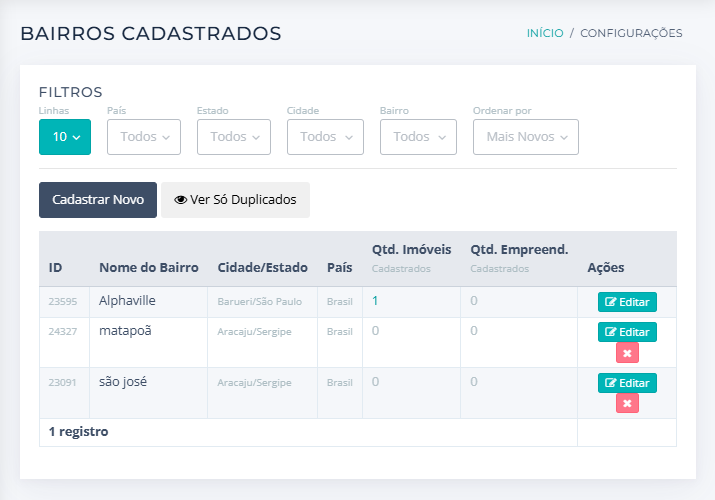Expand the Estado filter dropdown
Viewport: 715px width, 500px height.
[234, 137]
